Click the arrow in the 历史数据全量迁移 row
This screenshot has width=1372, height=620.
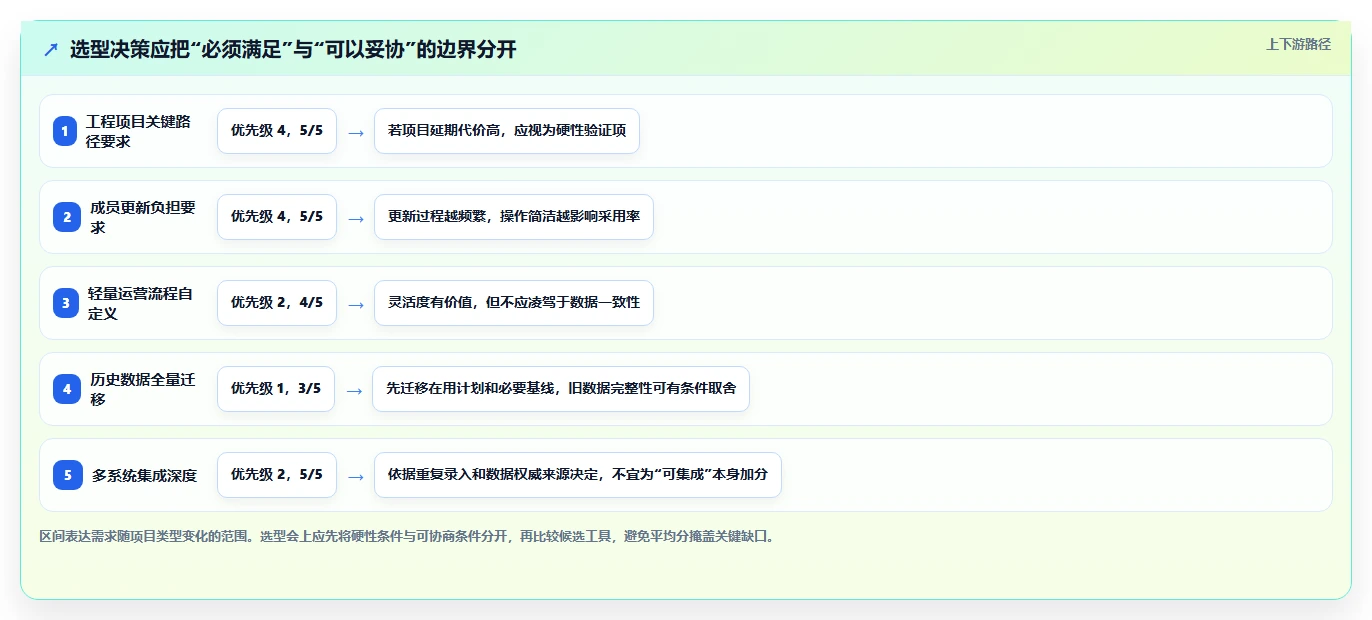[354, 390]
